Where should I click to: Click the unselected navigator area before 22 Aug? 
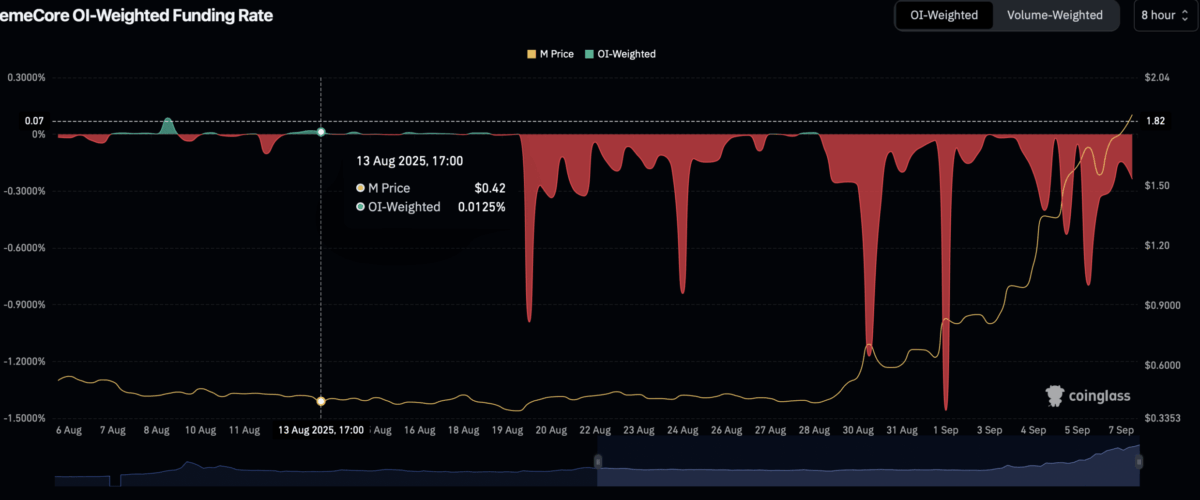pos(330,470)
